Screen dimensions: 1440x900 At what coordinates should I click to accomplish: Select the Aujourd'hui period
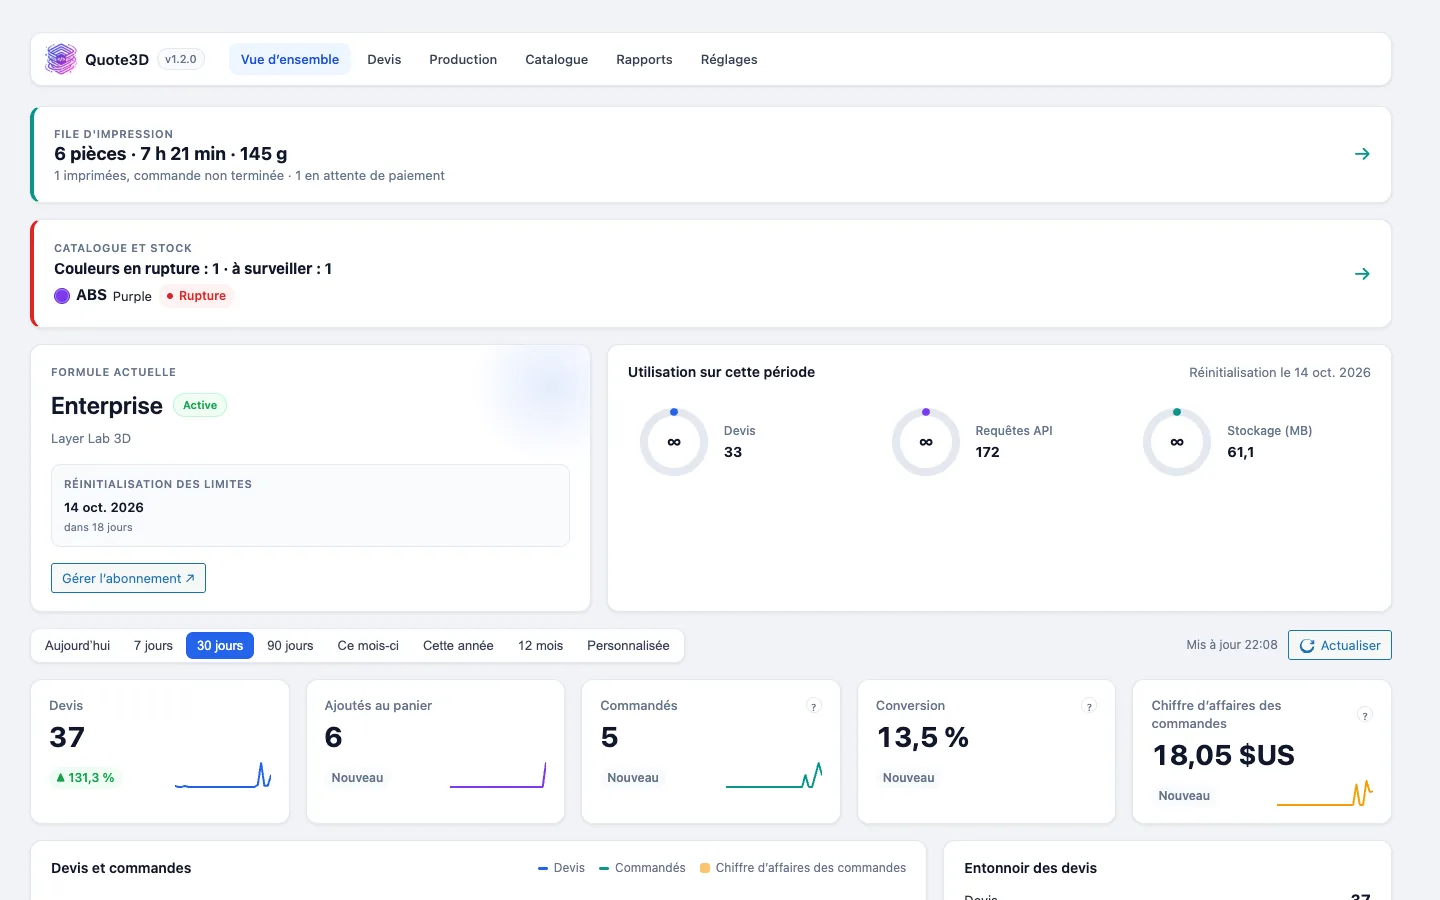[77, 645]
